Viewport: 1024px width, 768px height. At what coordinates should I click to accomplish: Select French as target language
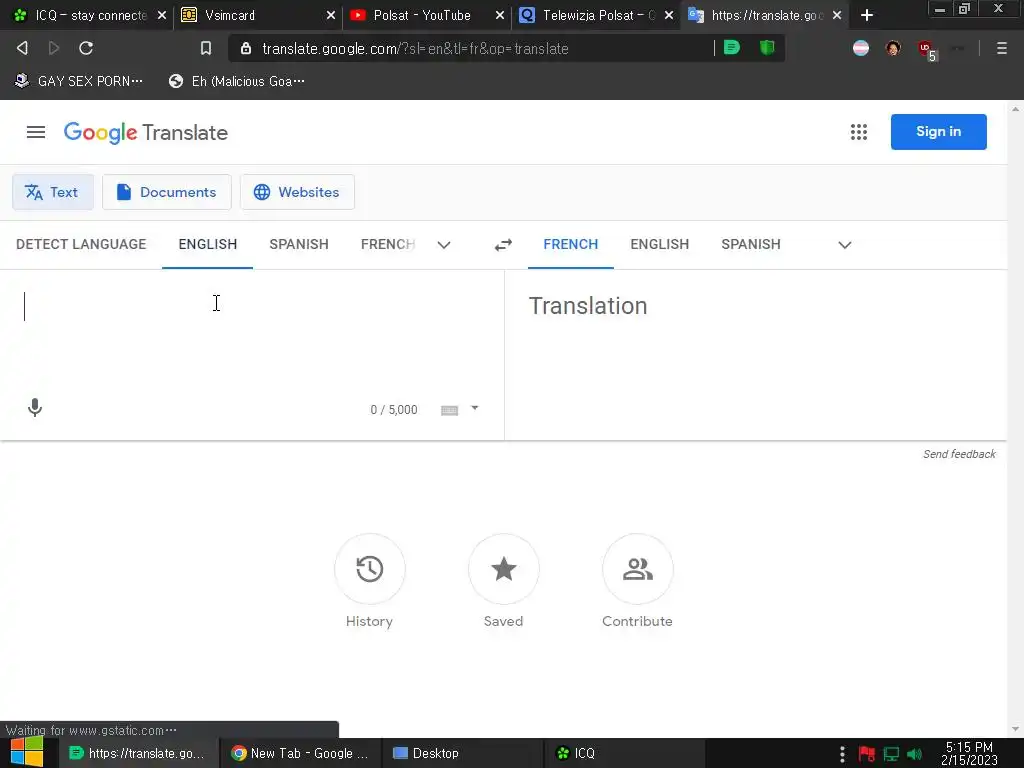(x=571, y=244)
